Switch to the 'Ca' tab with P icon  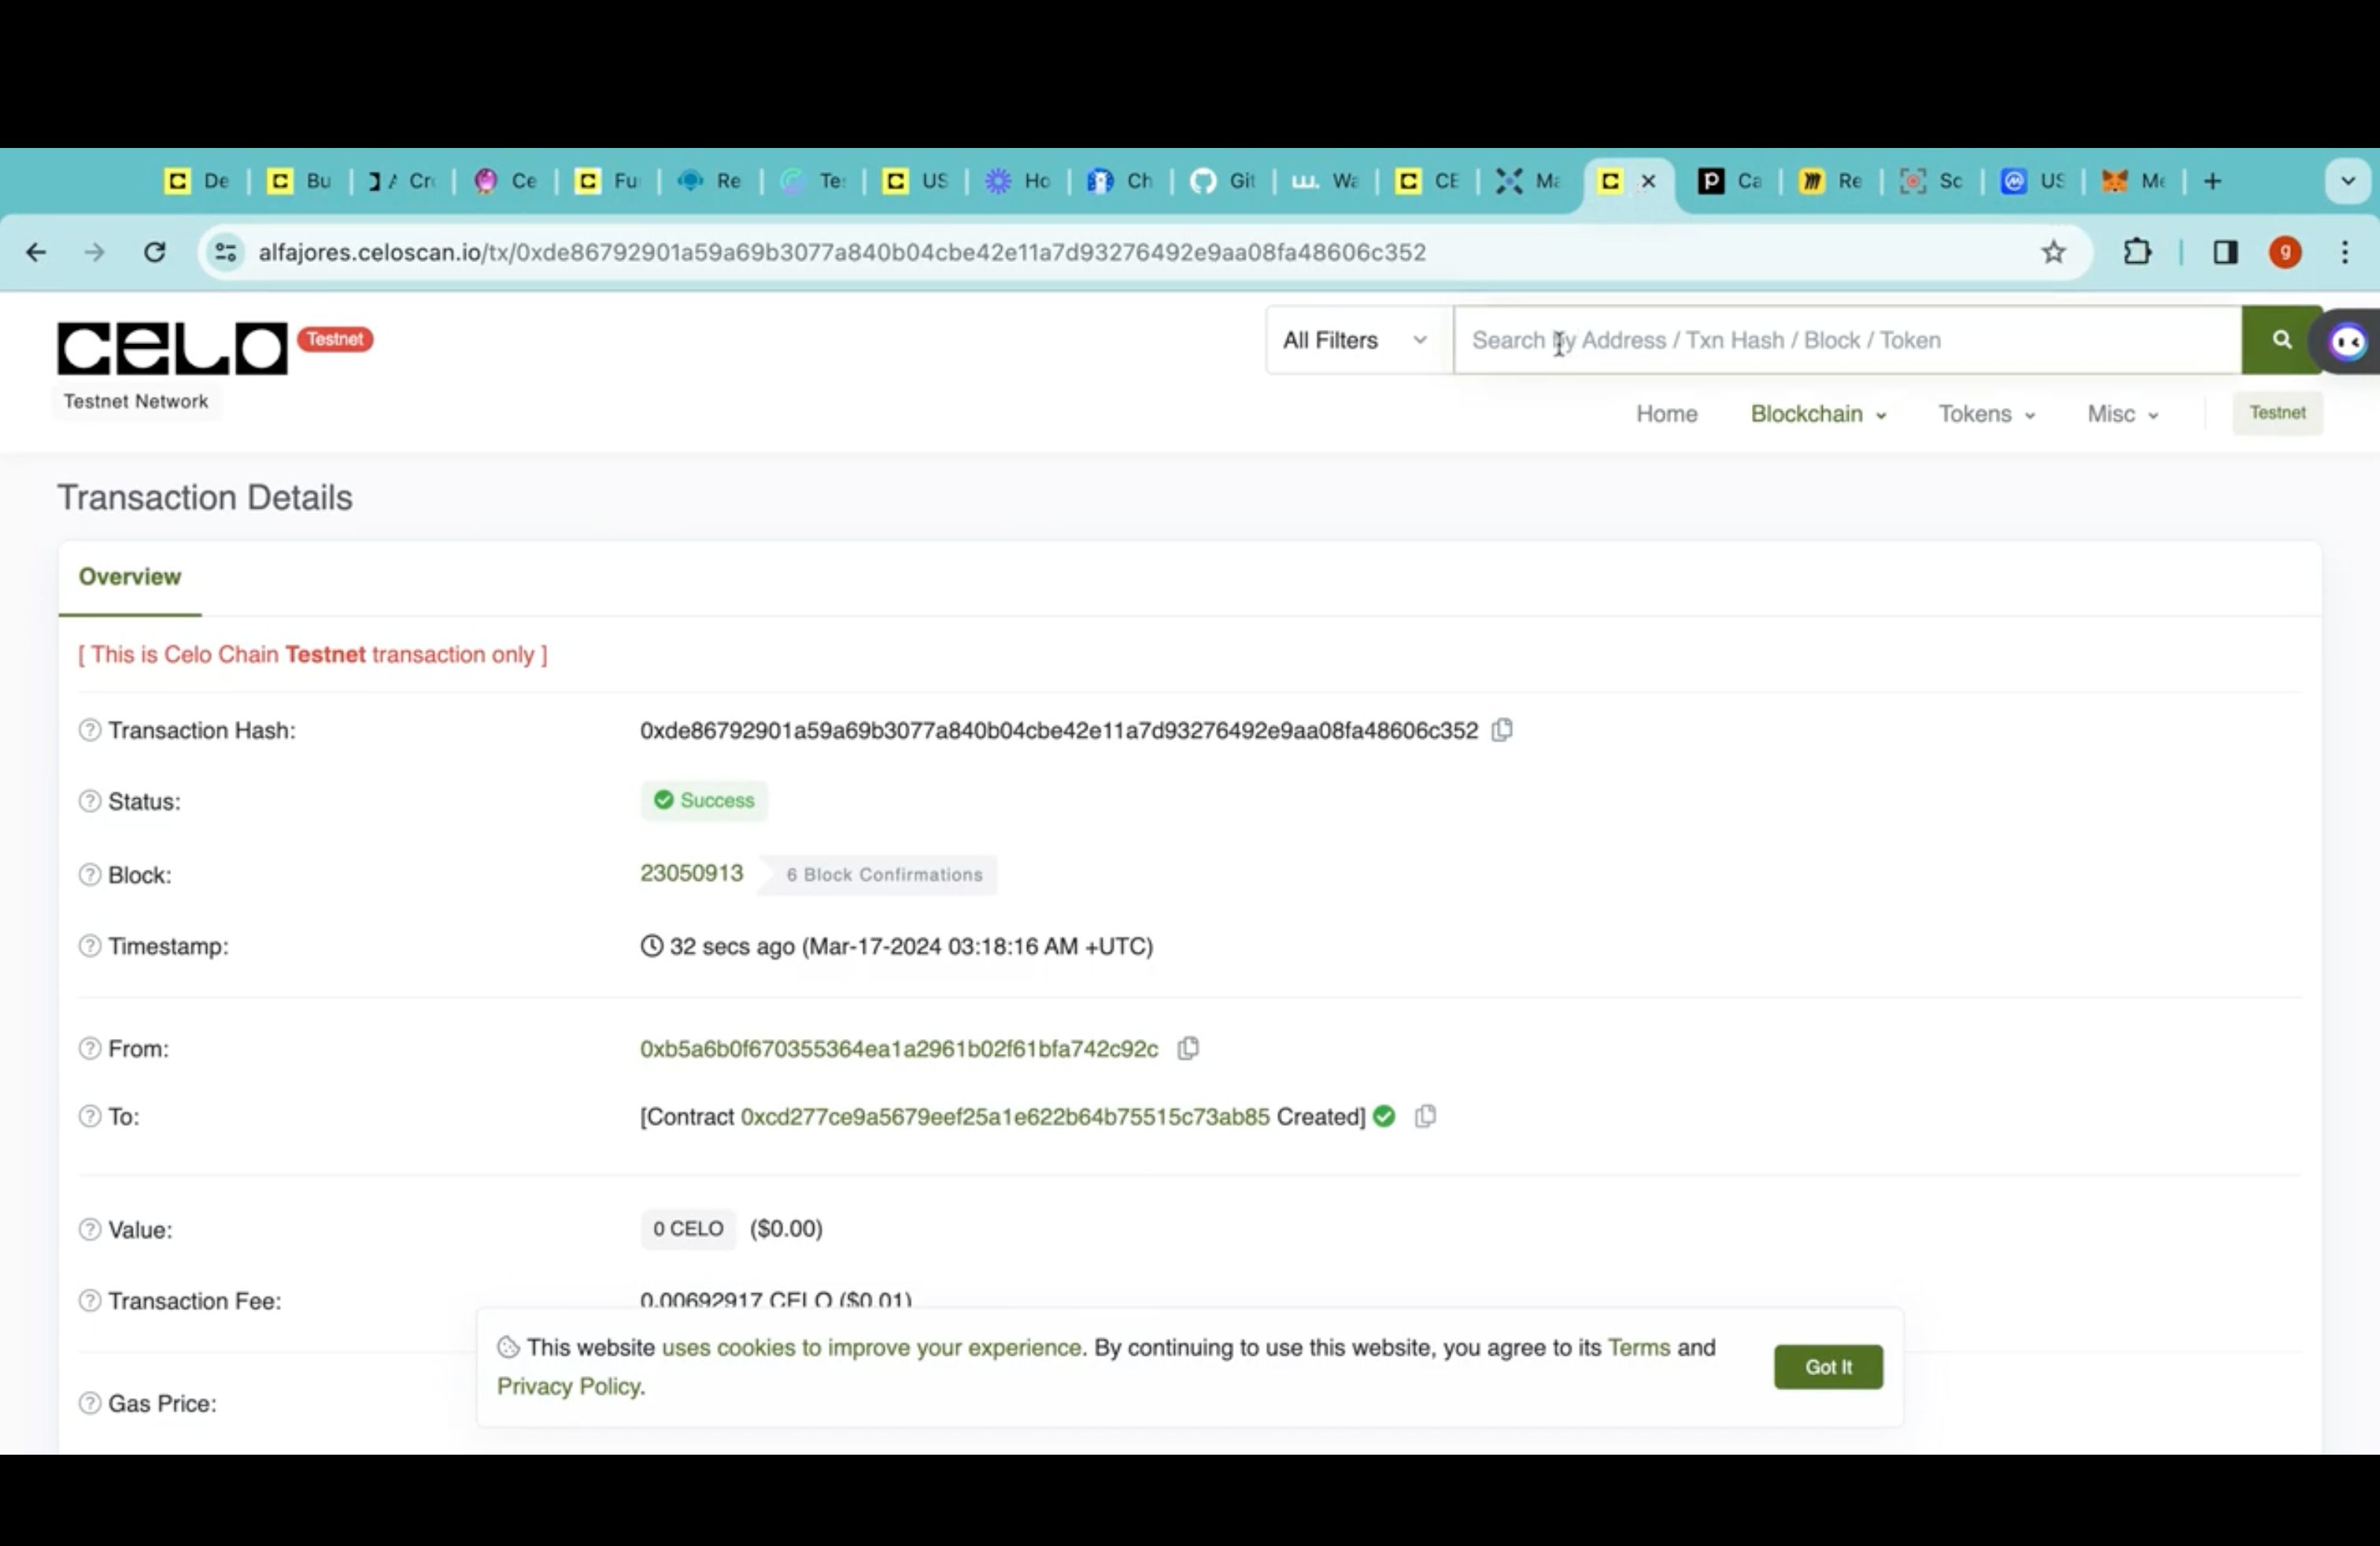[x=1730, y=181]
